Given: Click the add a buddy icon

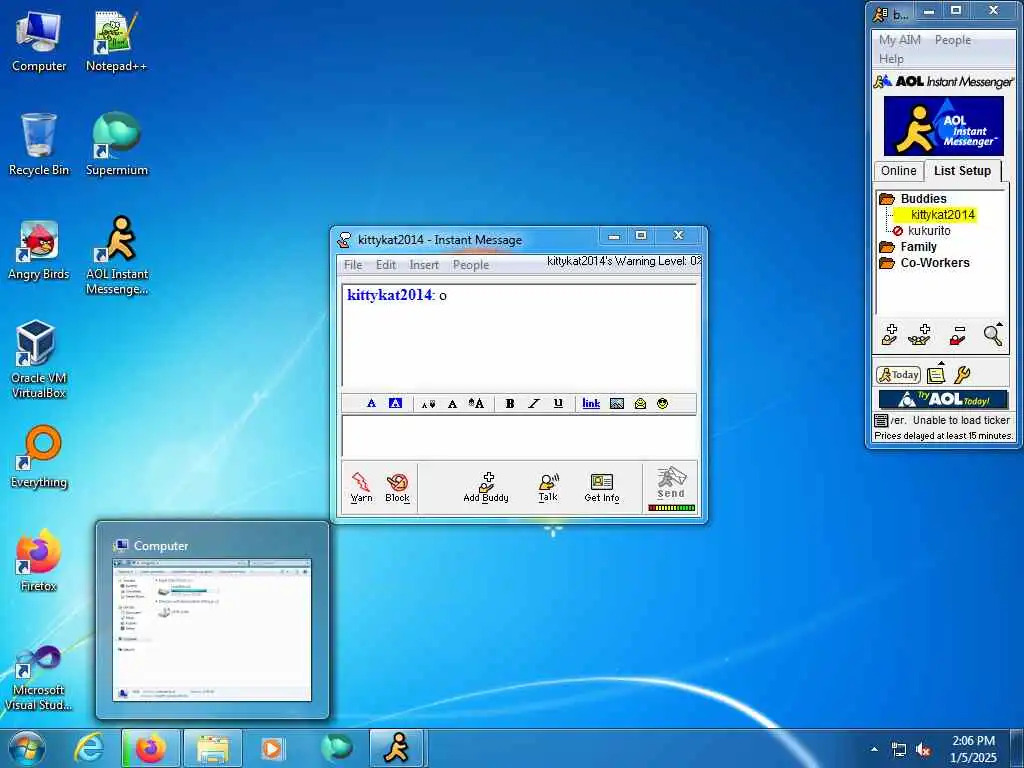Looking at the screenshot, I should click(890, 334).
